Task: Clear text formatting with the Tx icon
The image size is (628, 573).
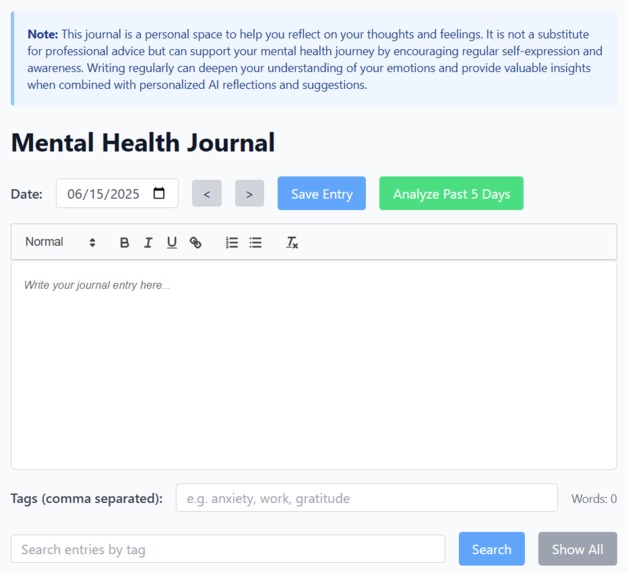Action: pyautogui.click(x=292, y=243)
